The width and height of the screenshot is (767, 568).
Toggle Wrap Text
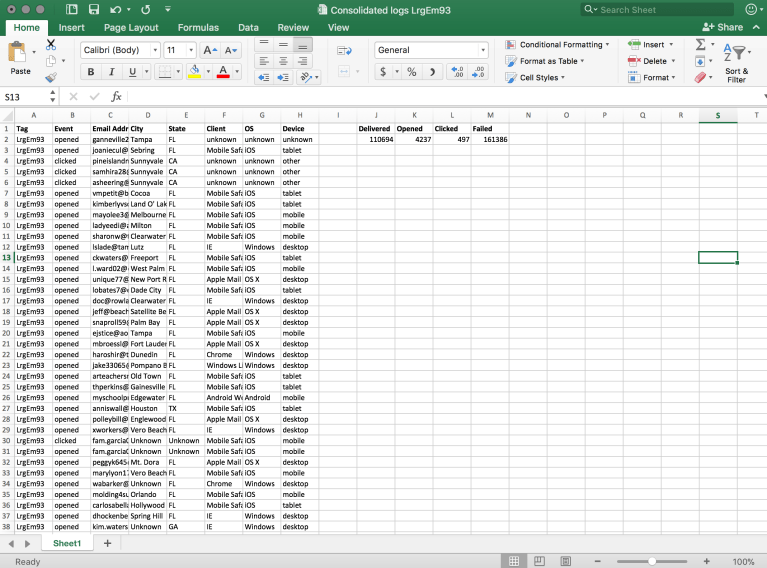344,50
